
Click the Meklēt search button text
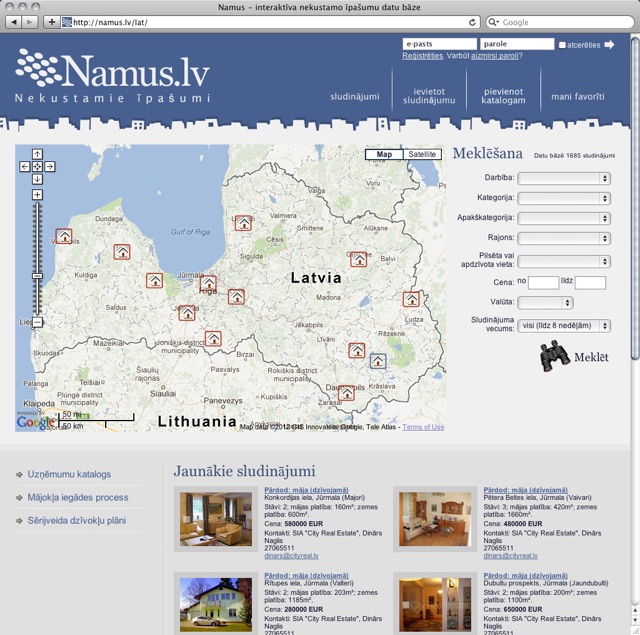591,357
